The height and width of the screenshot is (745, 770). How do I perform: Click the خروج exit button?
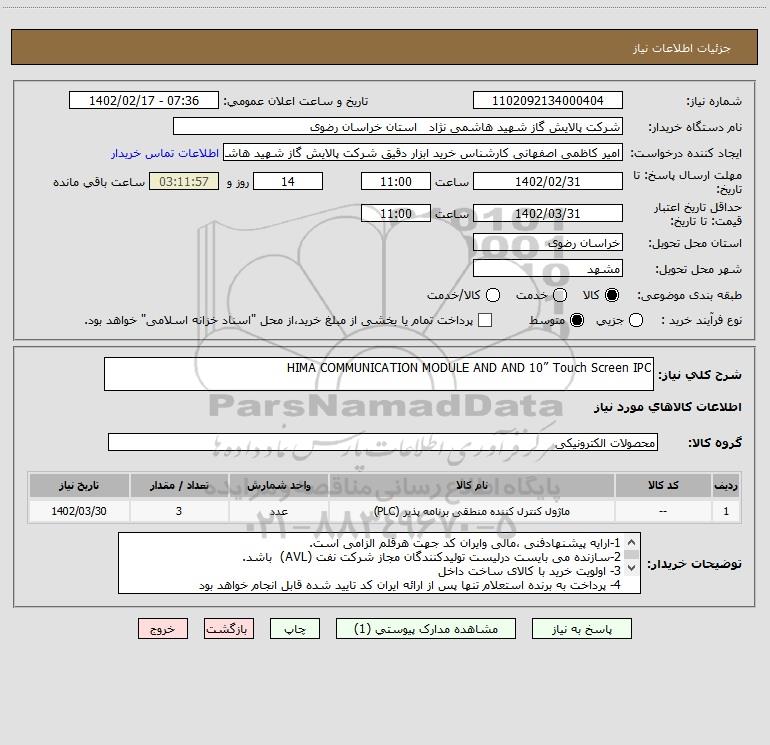163,629
